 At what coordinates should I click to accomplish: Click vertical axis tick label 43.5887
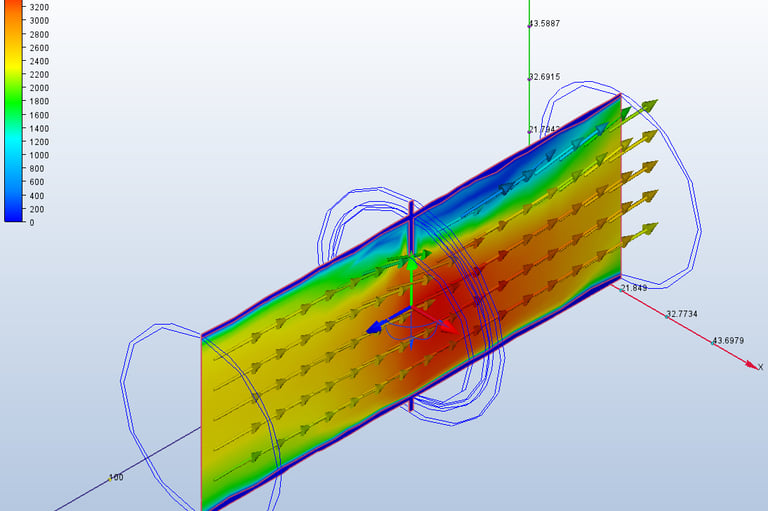(x=544, y=24)
